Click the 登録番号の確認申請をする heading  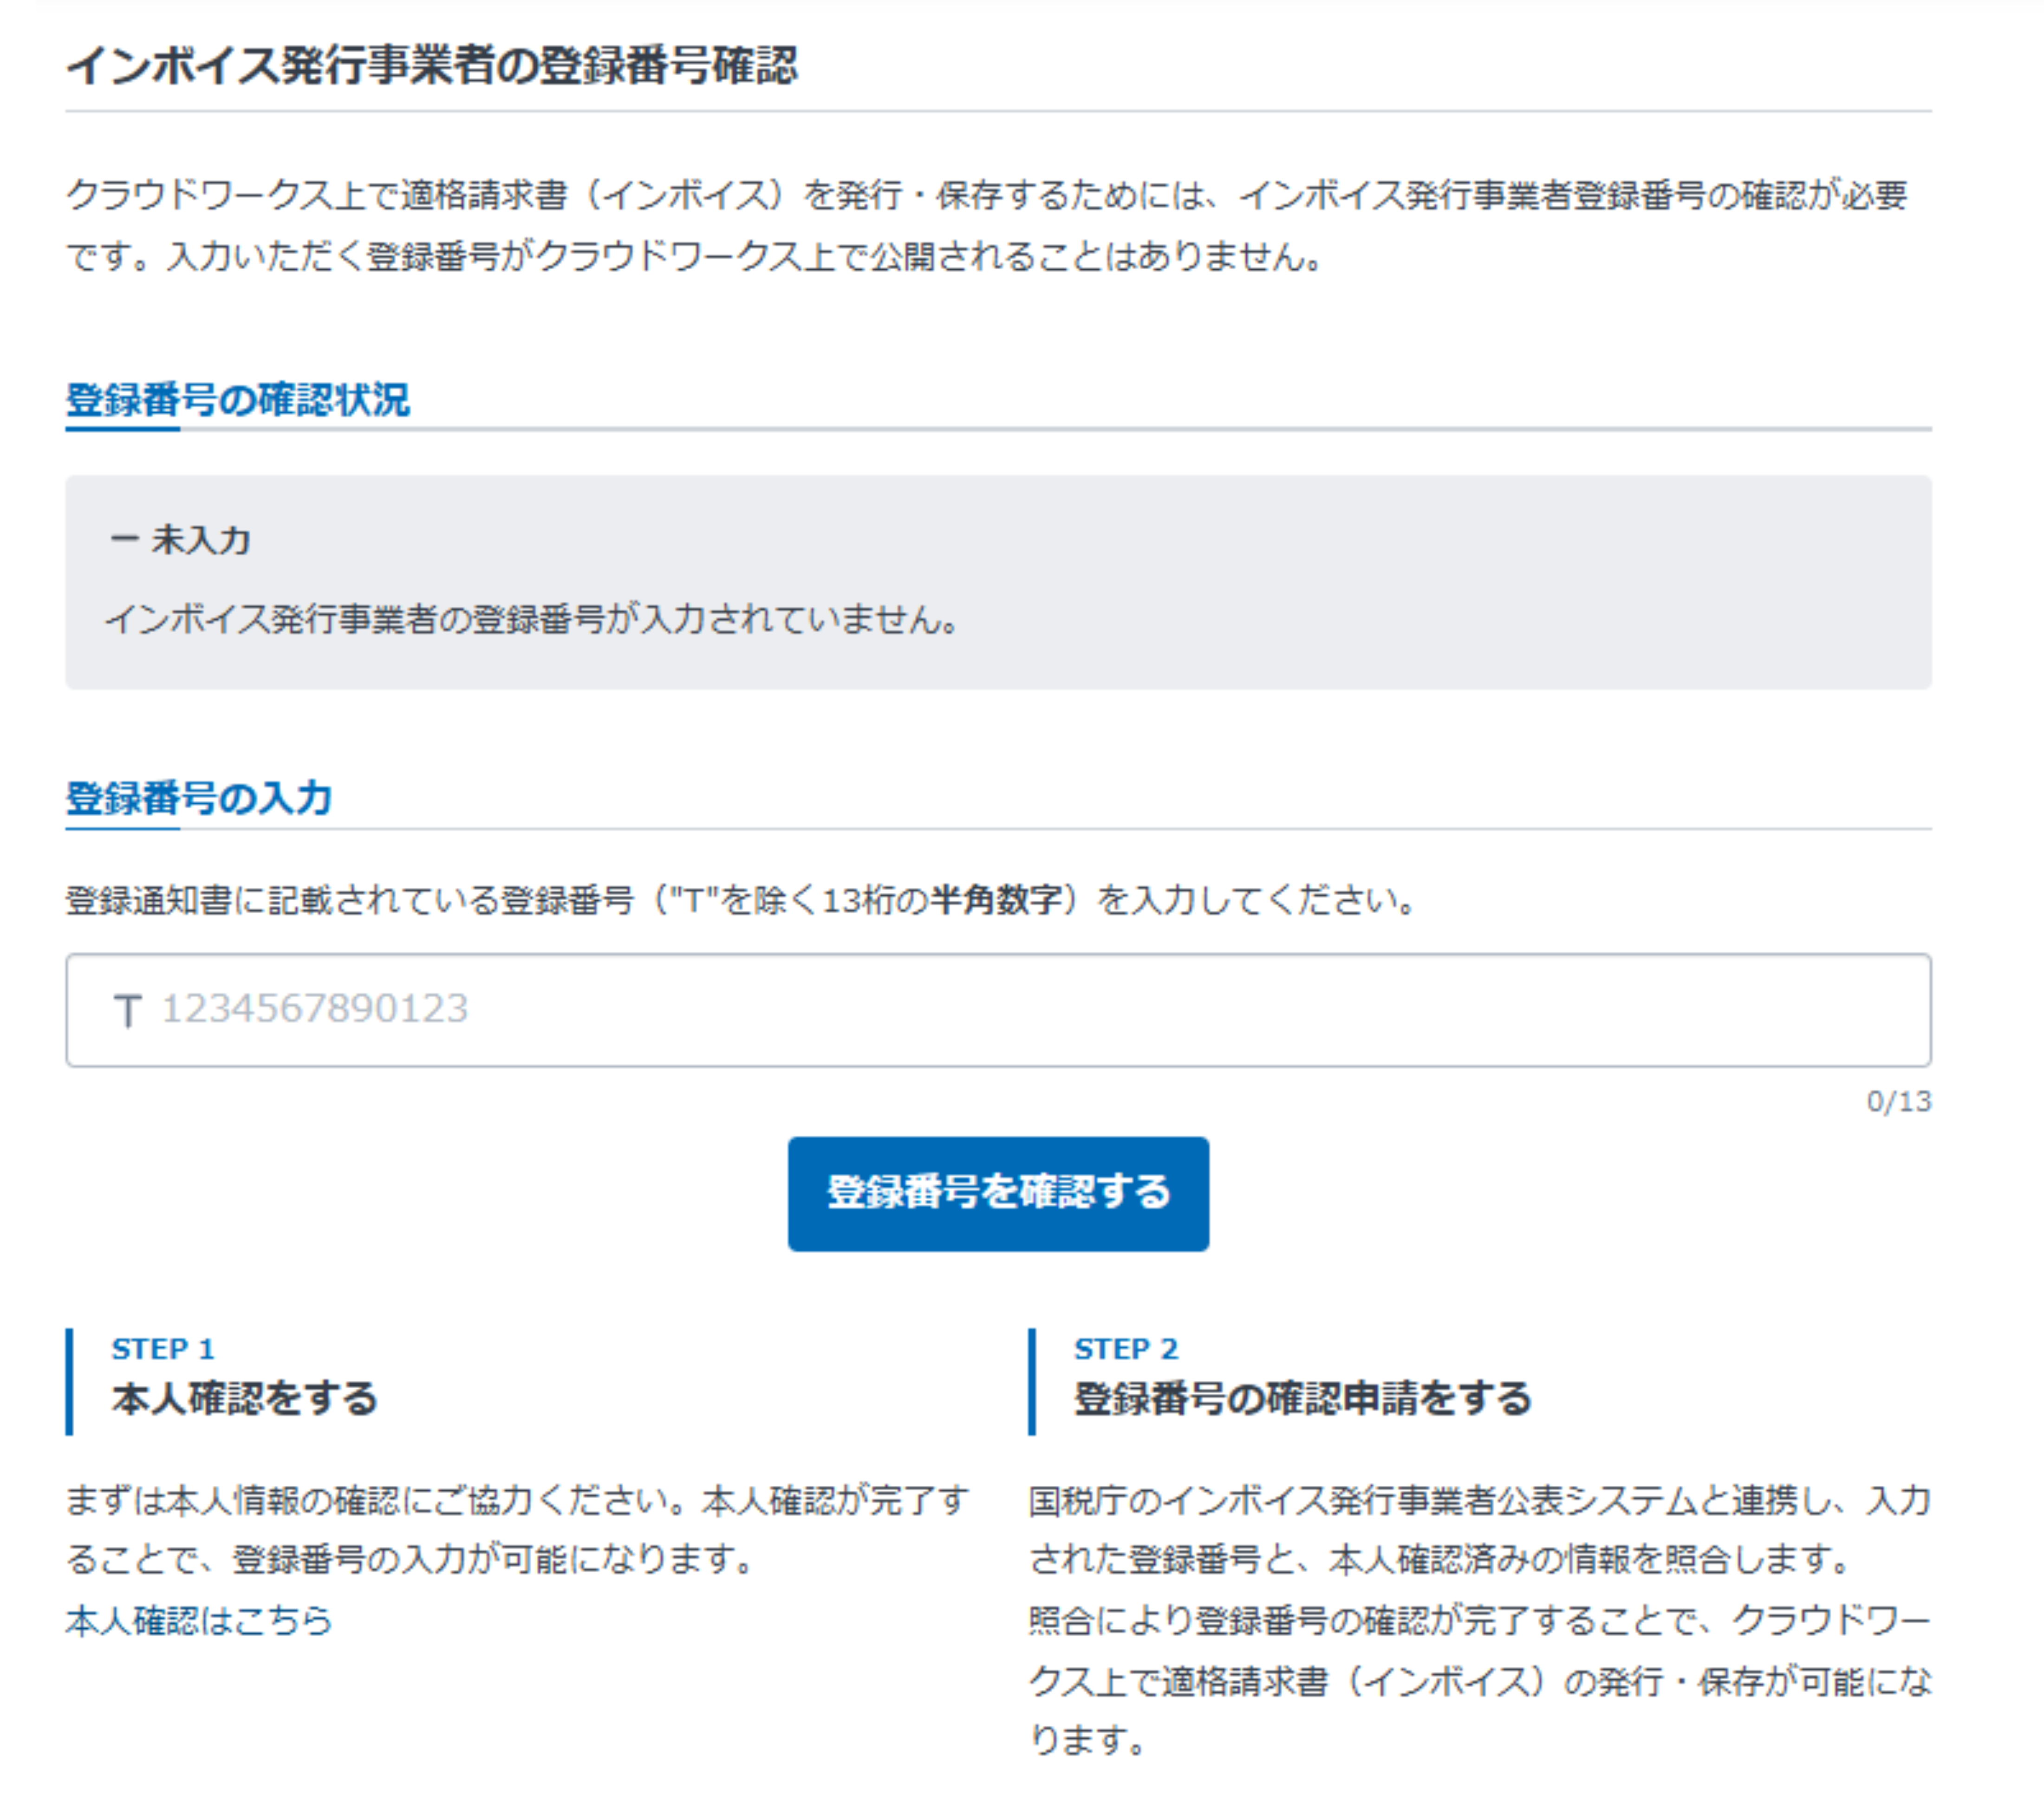(1303, 1397)
